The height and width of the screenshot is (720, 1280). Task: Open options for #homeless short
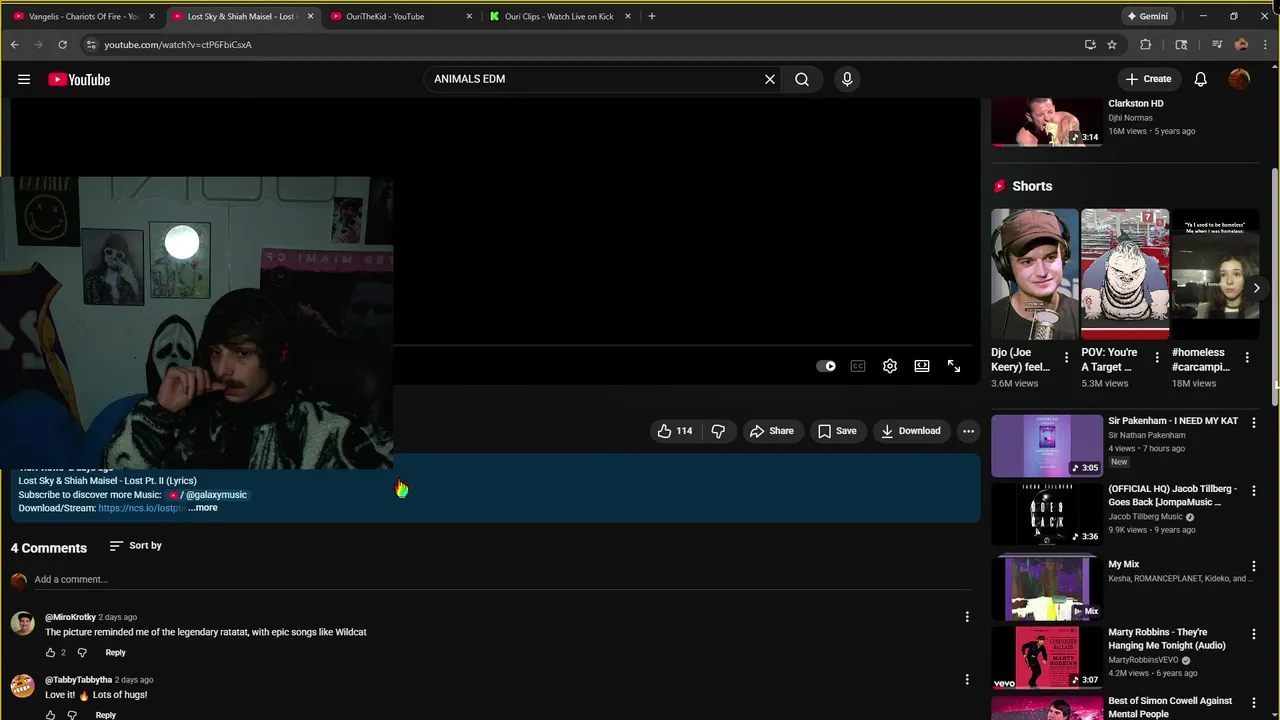(x=1247, y=358)
